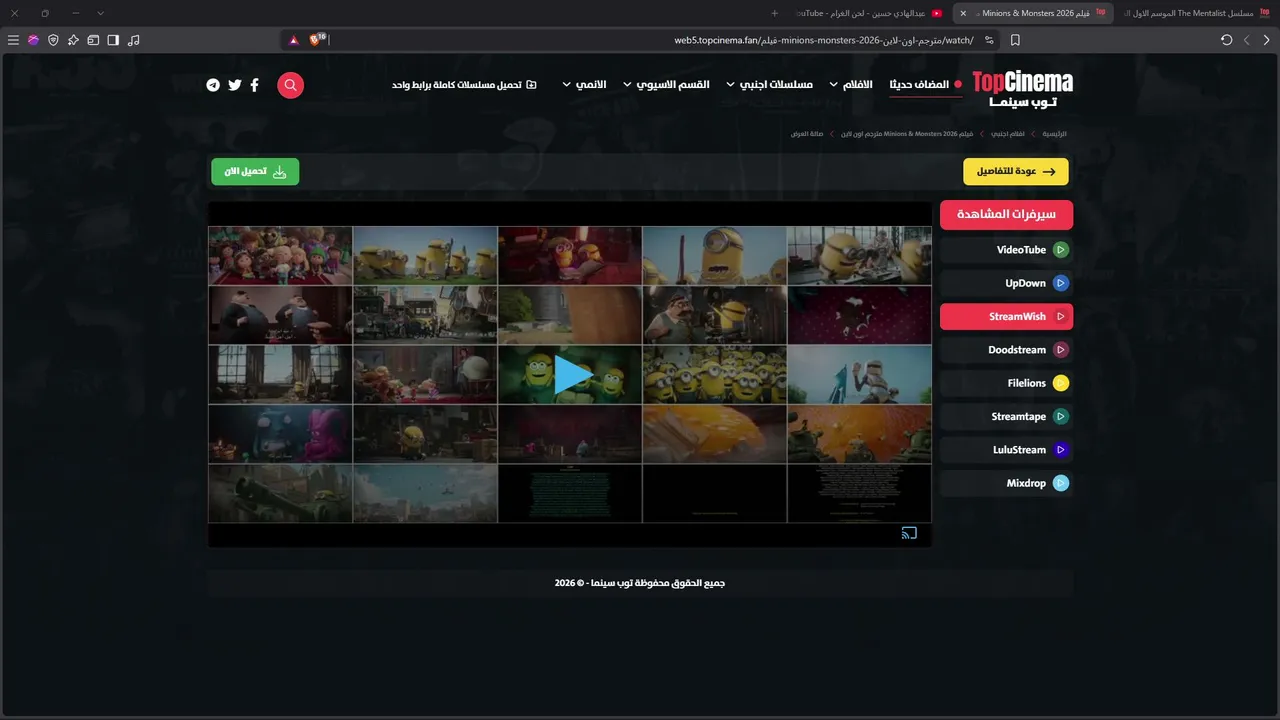Open the Twitter icon link
The width and height of the screenshot is (1280, 720).
tap(235, 85)
